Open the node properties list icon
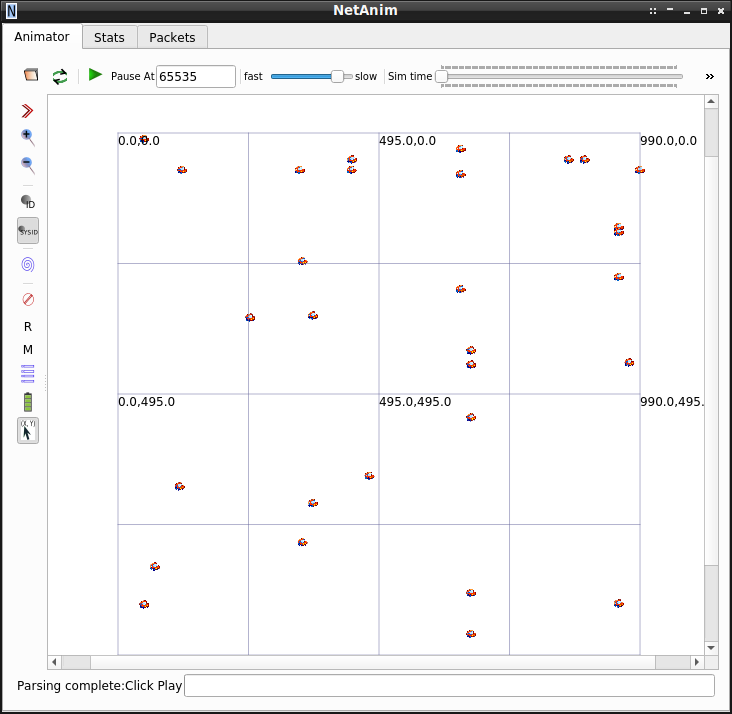This screenshot has width=732, height=714. (28, 374)
